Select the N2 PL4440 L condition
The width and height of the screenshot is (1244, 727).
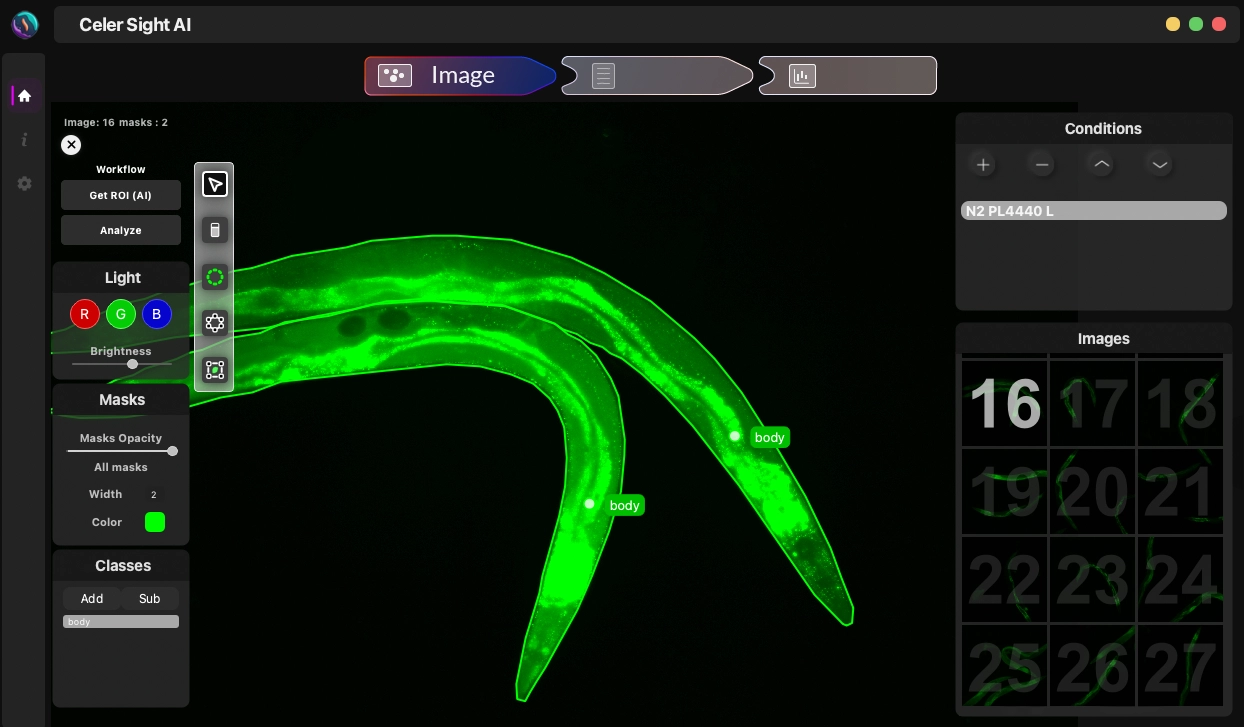coord(1093,211)
